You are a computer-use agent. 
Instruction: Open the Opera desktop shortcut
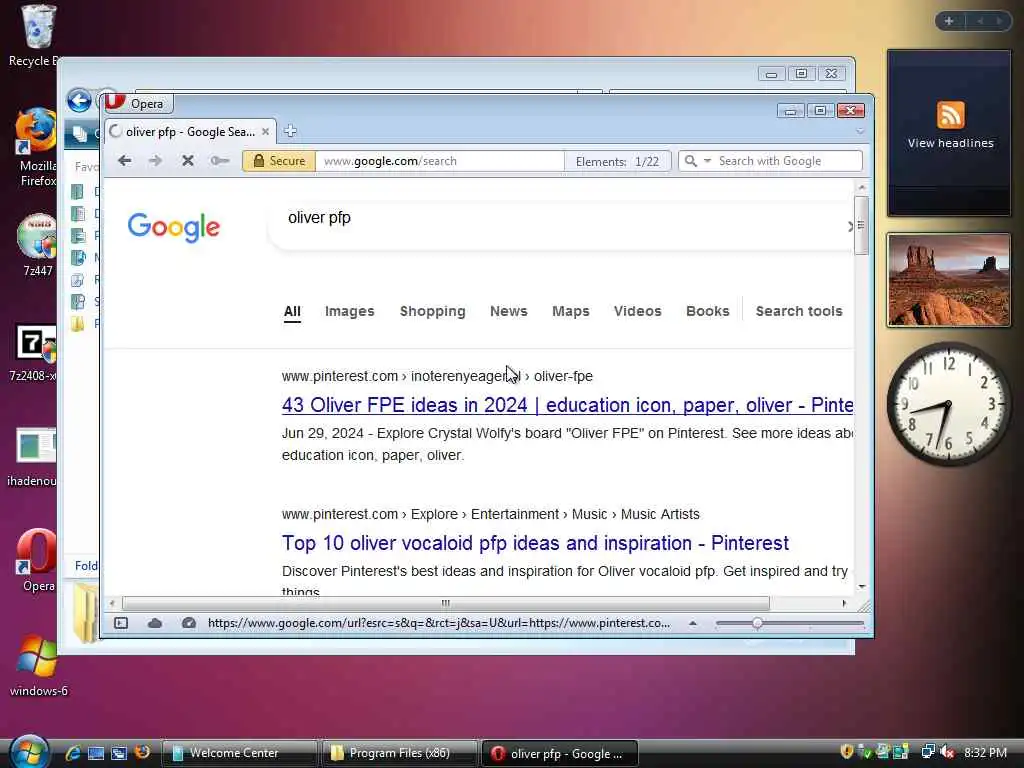click(x=37, y=560)
